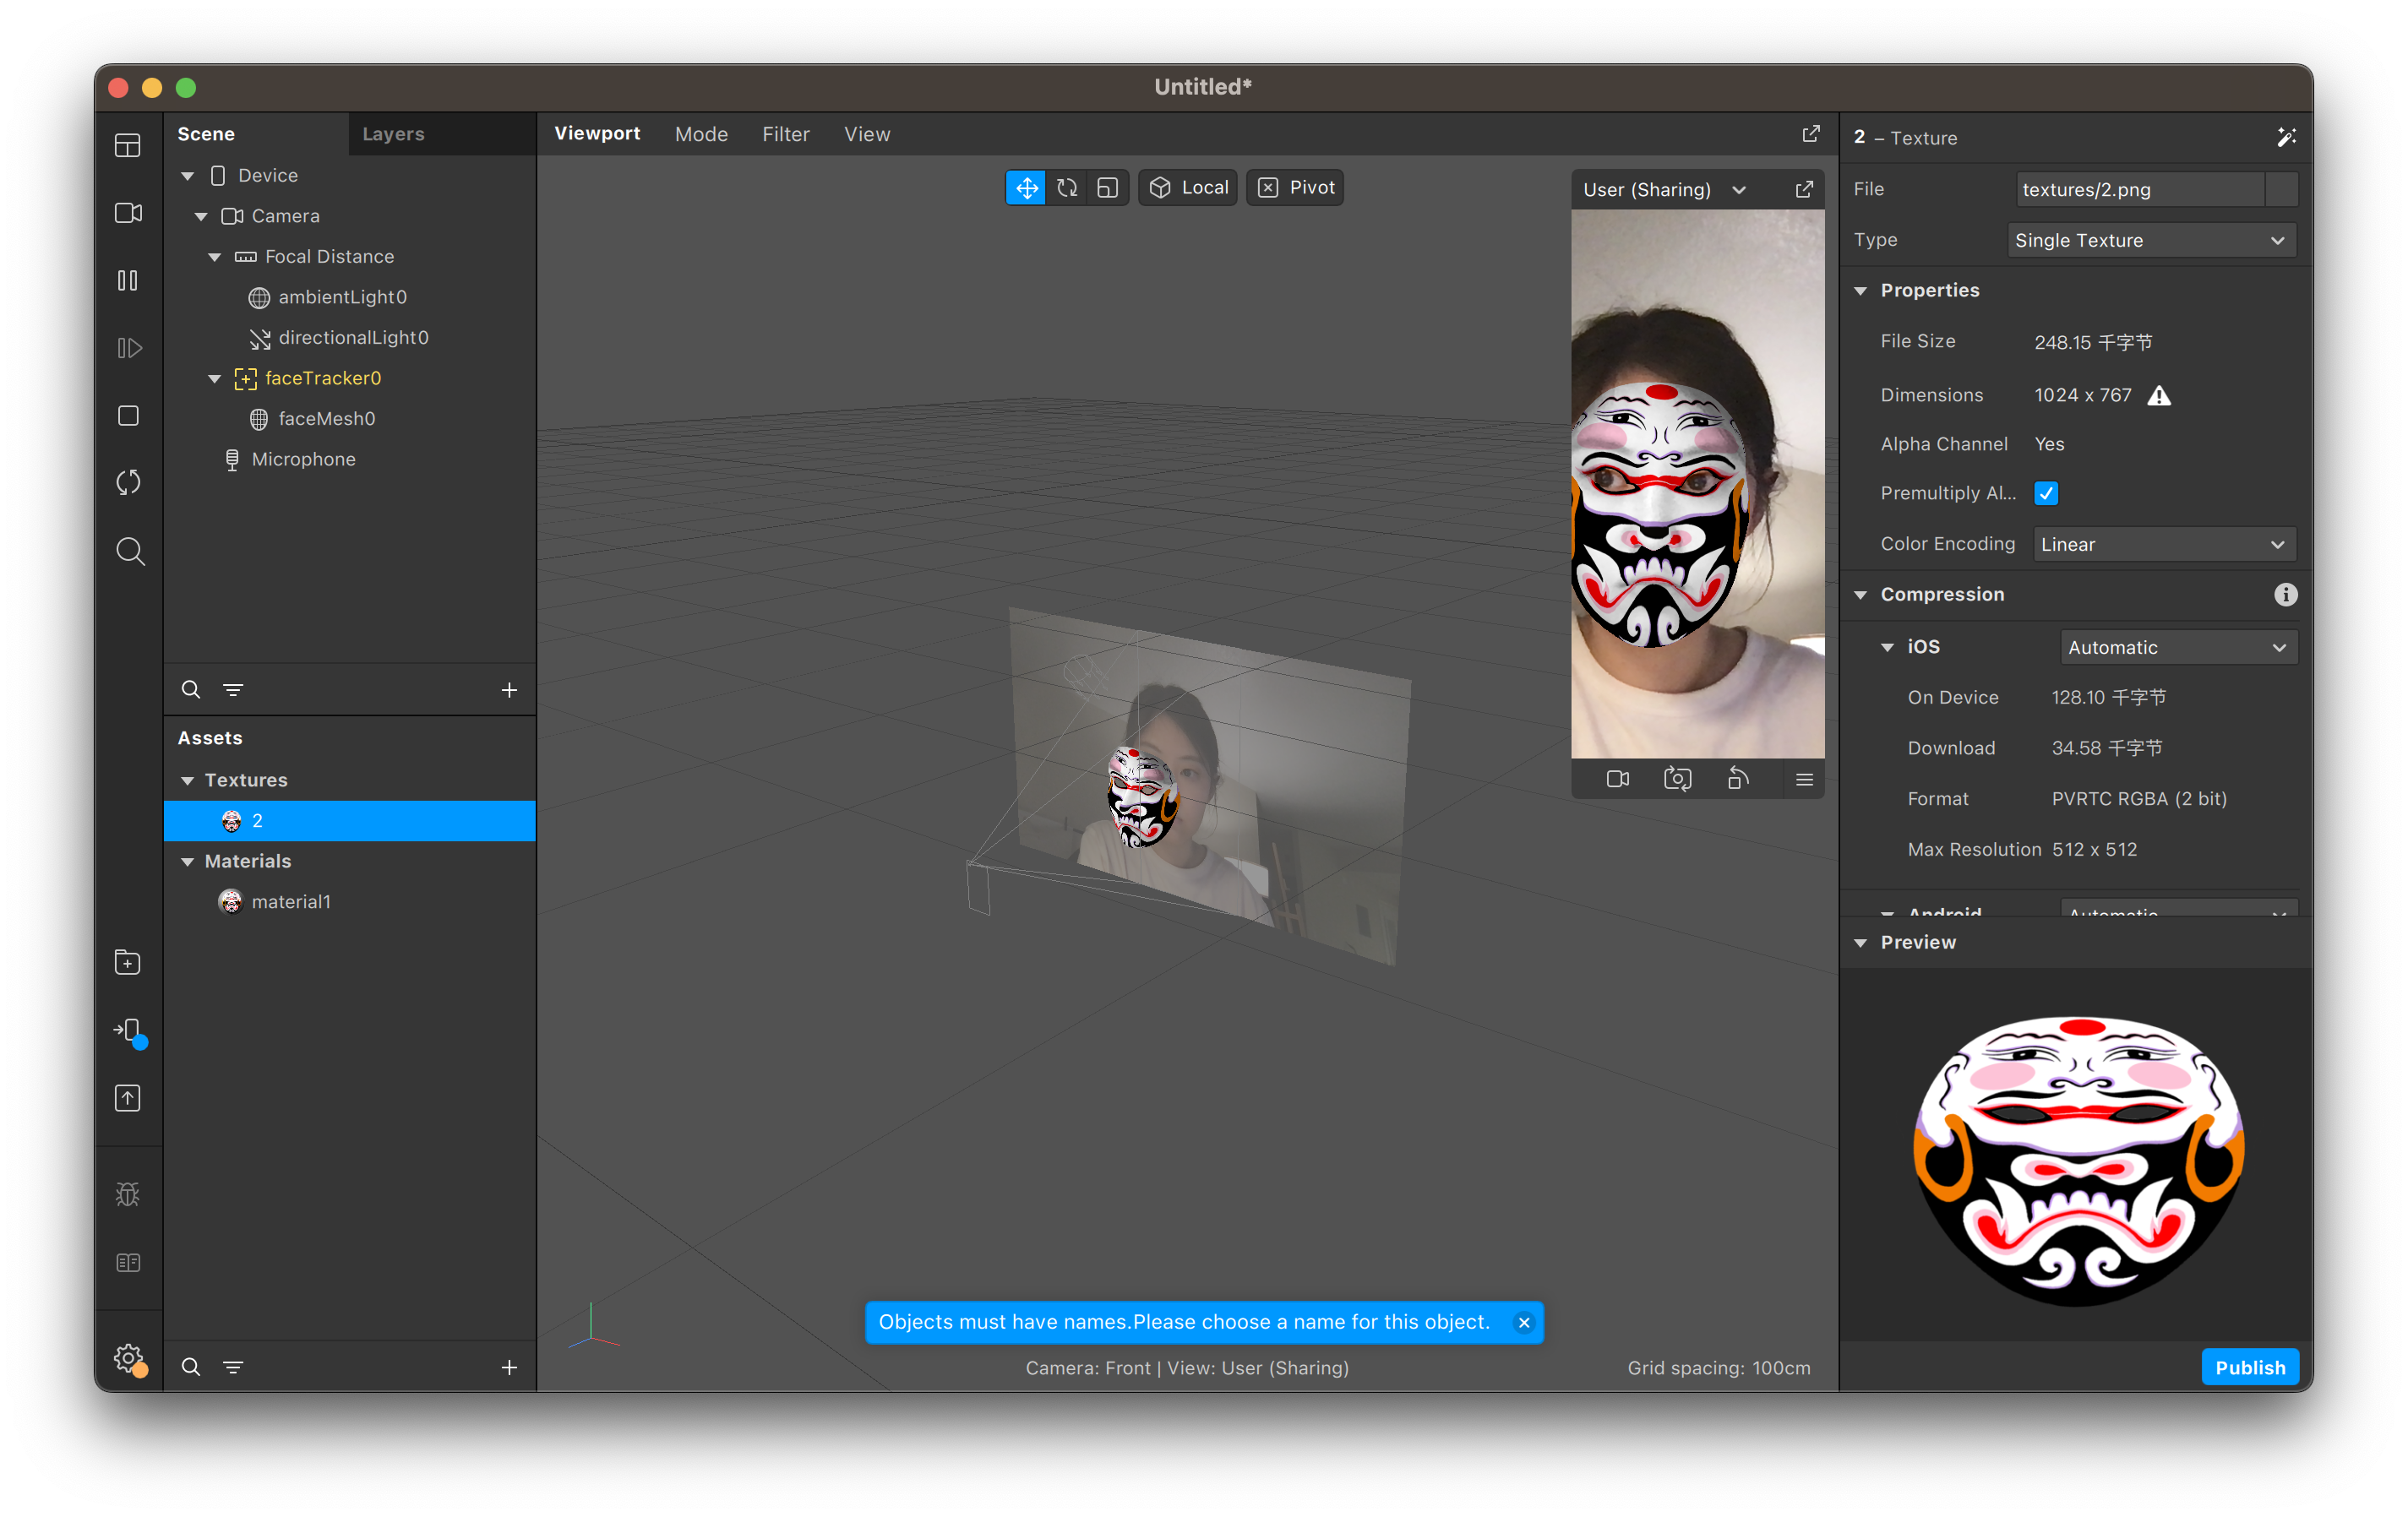Click the simulator video record icon
Screen dimensions: 2408x1517
(x=1617, y=779)
